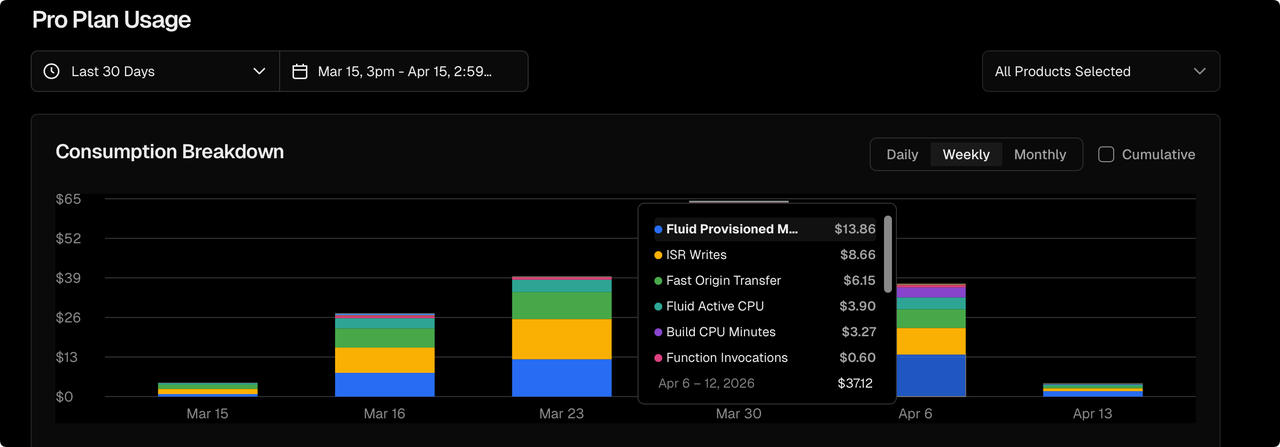Click the yellow ISR Writes legend dot
Image resolution: width=1280 pixels, height=447 pixels.
click(658, 255)
